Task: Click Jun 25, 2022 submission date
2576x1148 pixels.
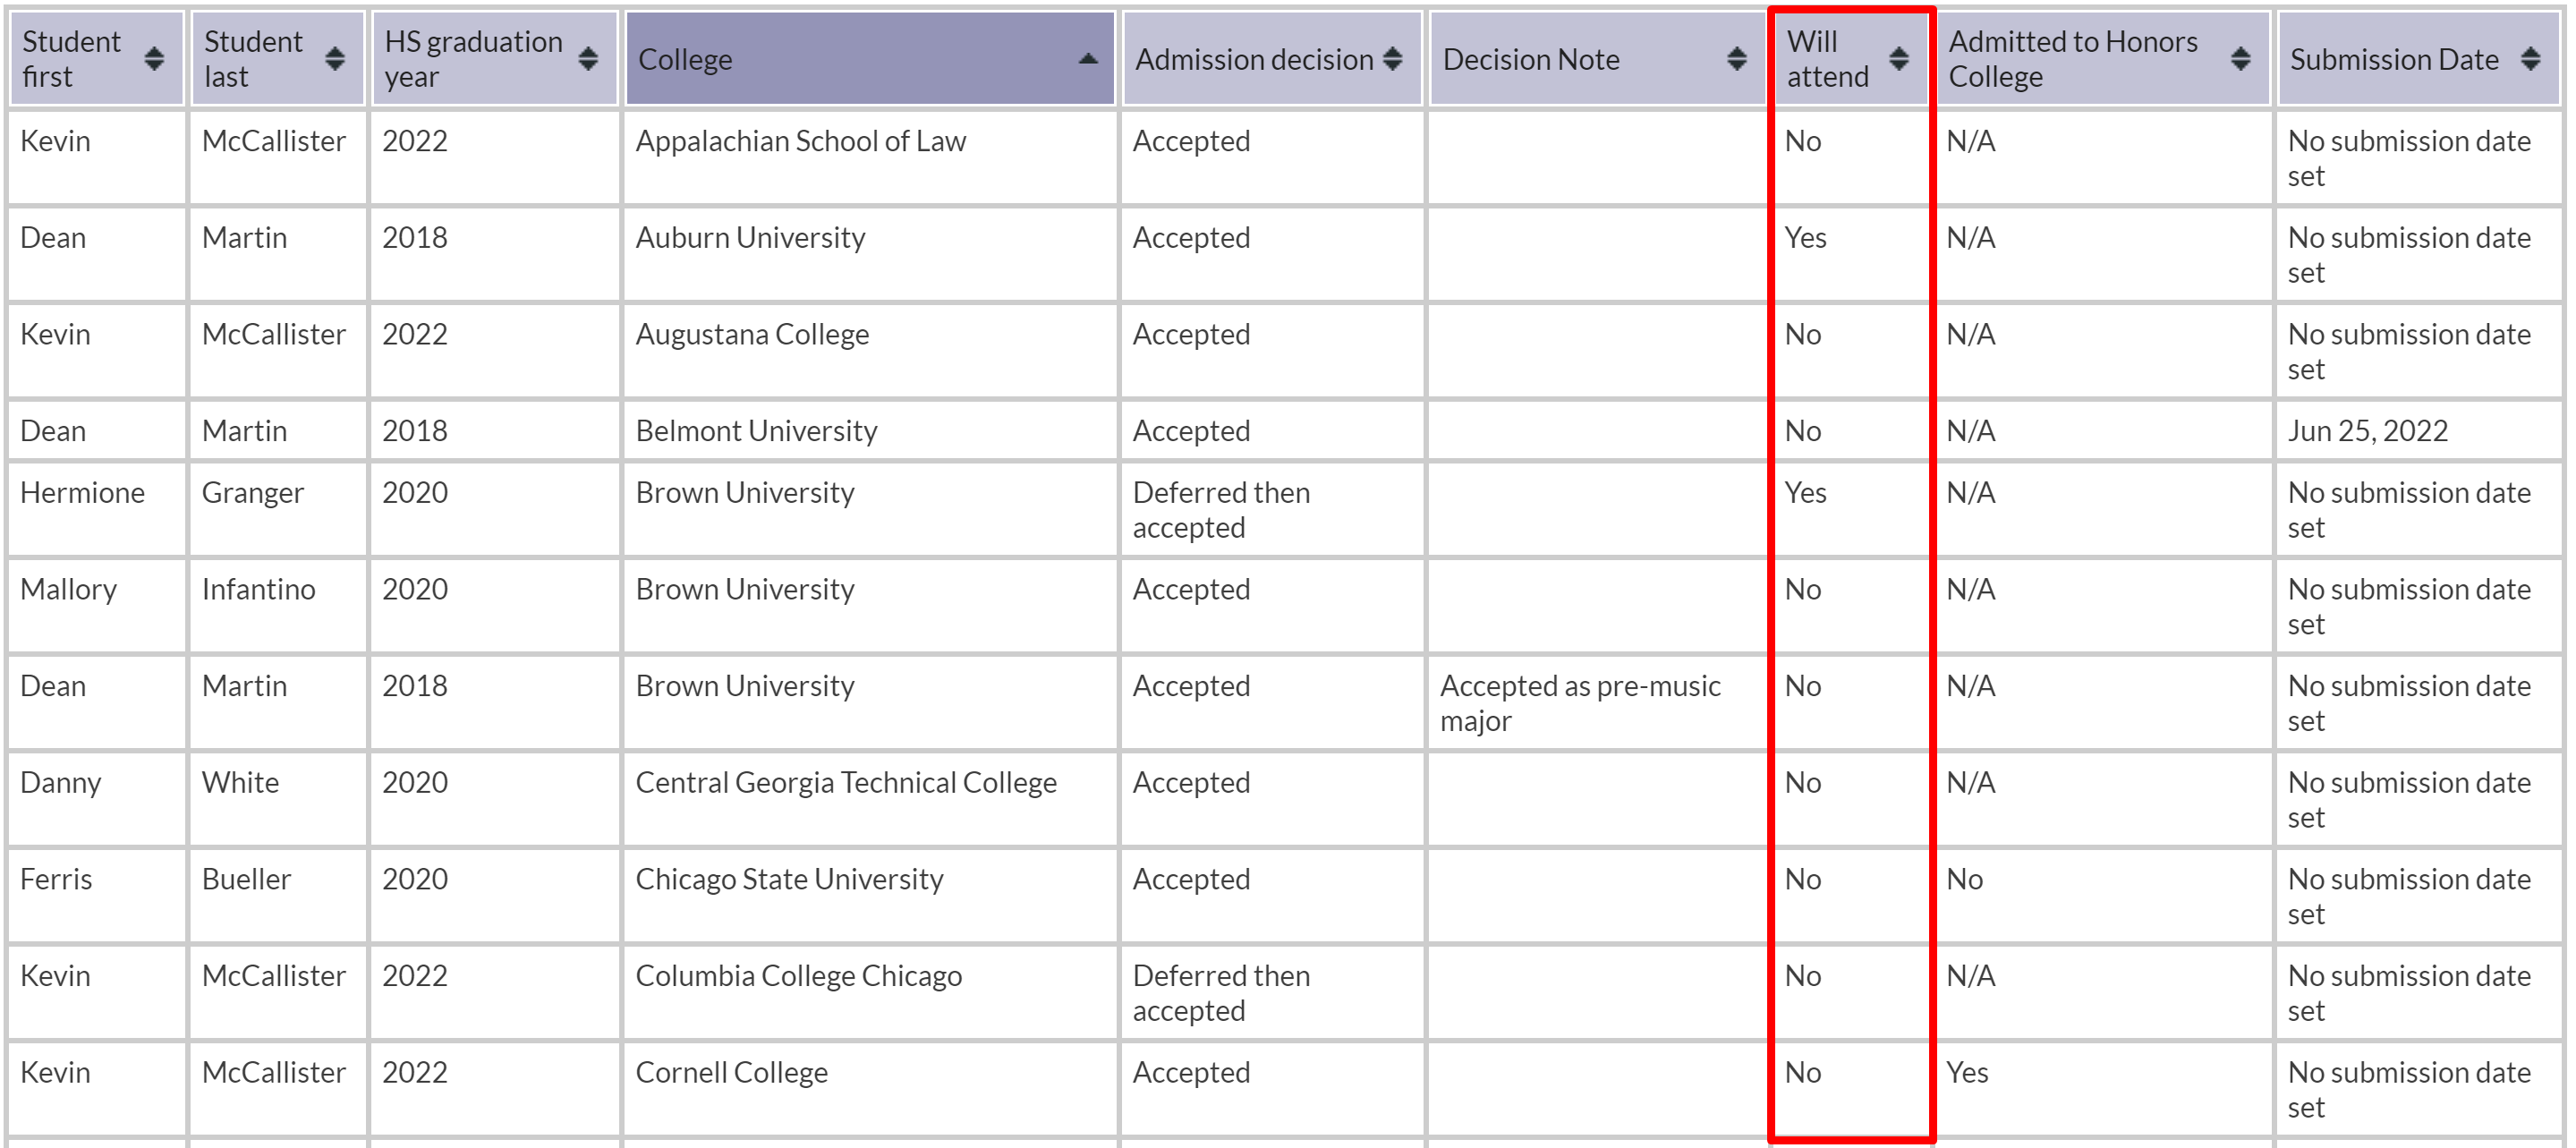Action: click(2367, 431)
